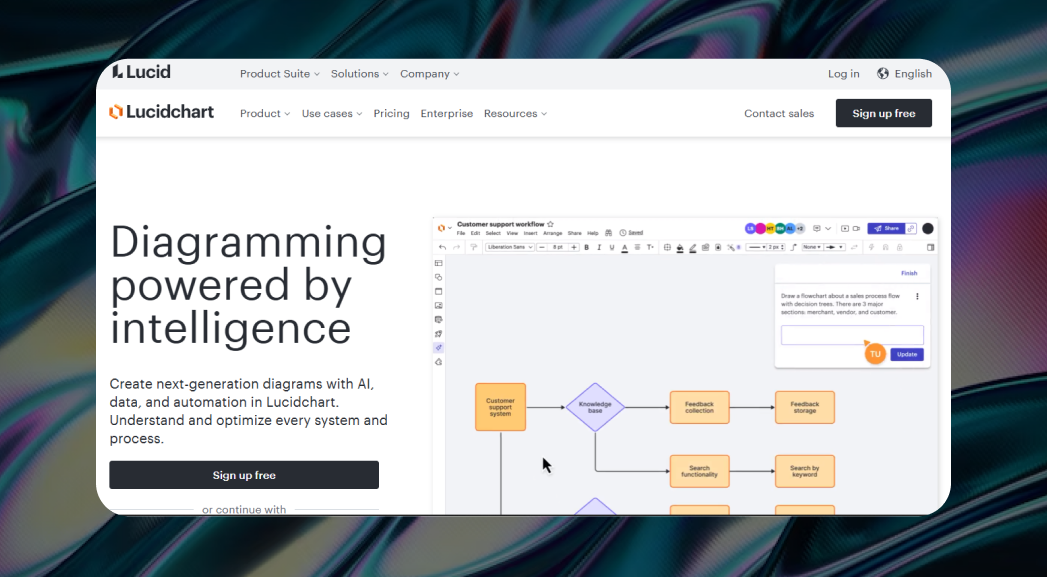Open the Product menu in Lucidchart nav

coord(265,114)
